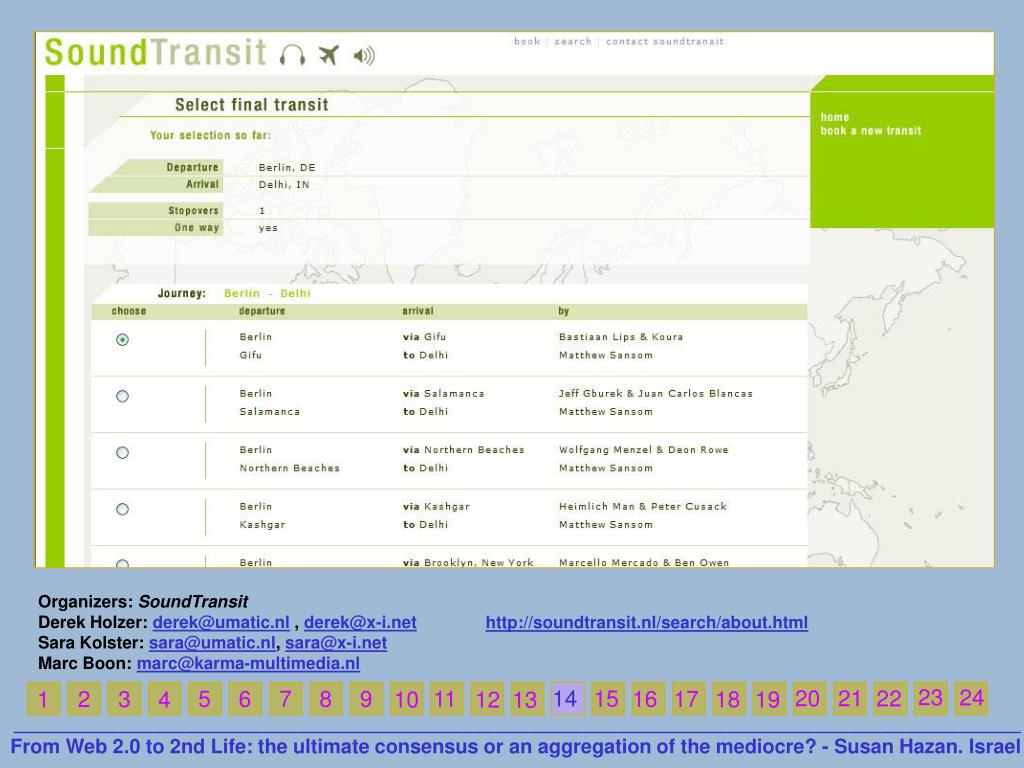Go to slide 4
The width and height of the screenshot is (1024, 768).
(x=165, y=699)
